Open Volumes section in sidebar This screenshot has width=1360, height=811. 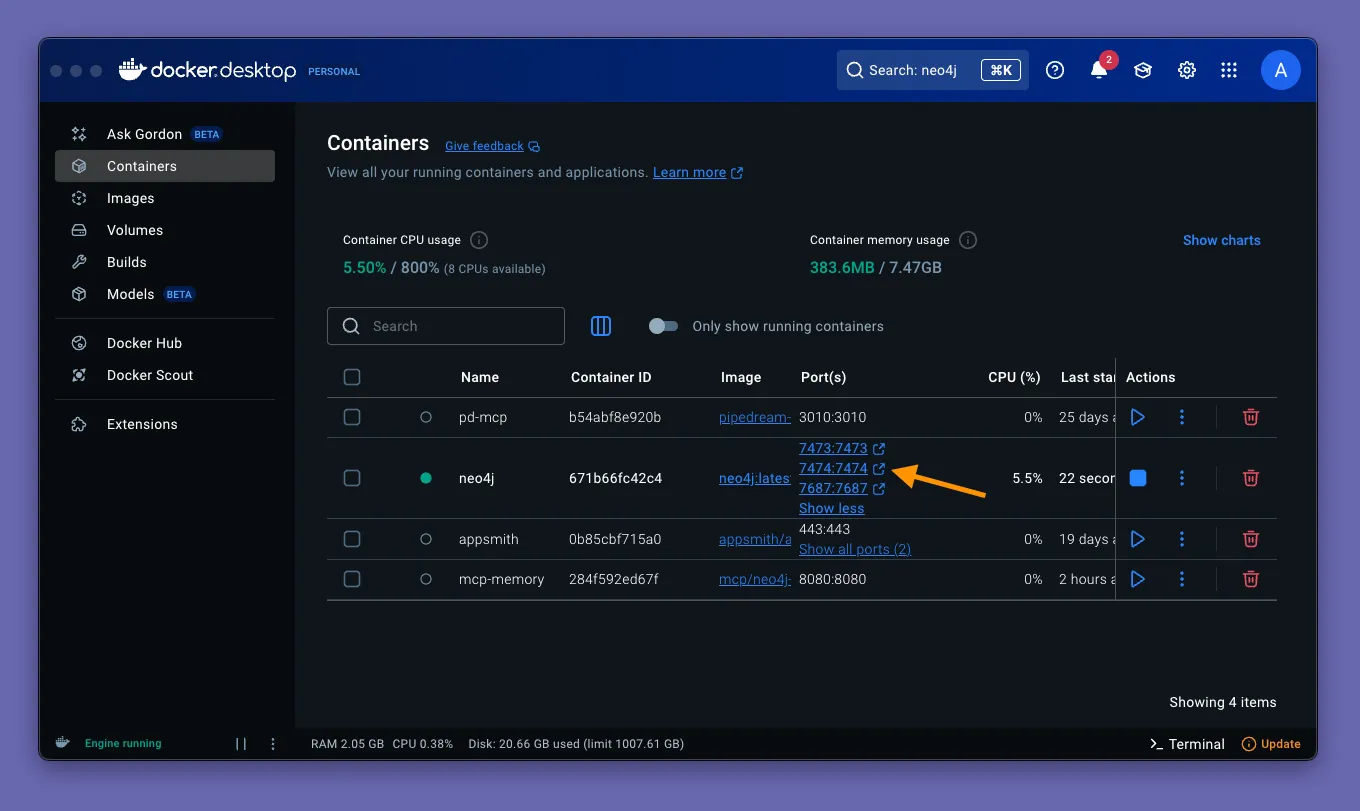(134, 230)
